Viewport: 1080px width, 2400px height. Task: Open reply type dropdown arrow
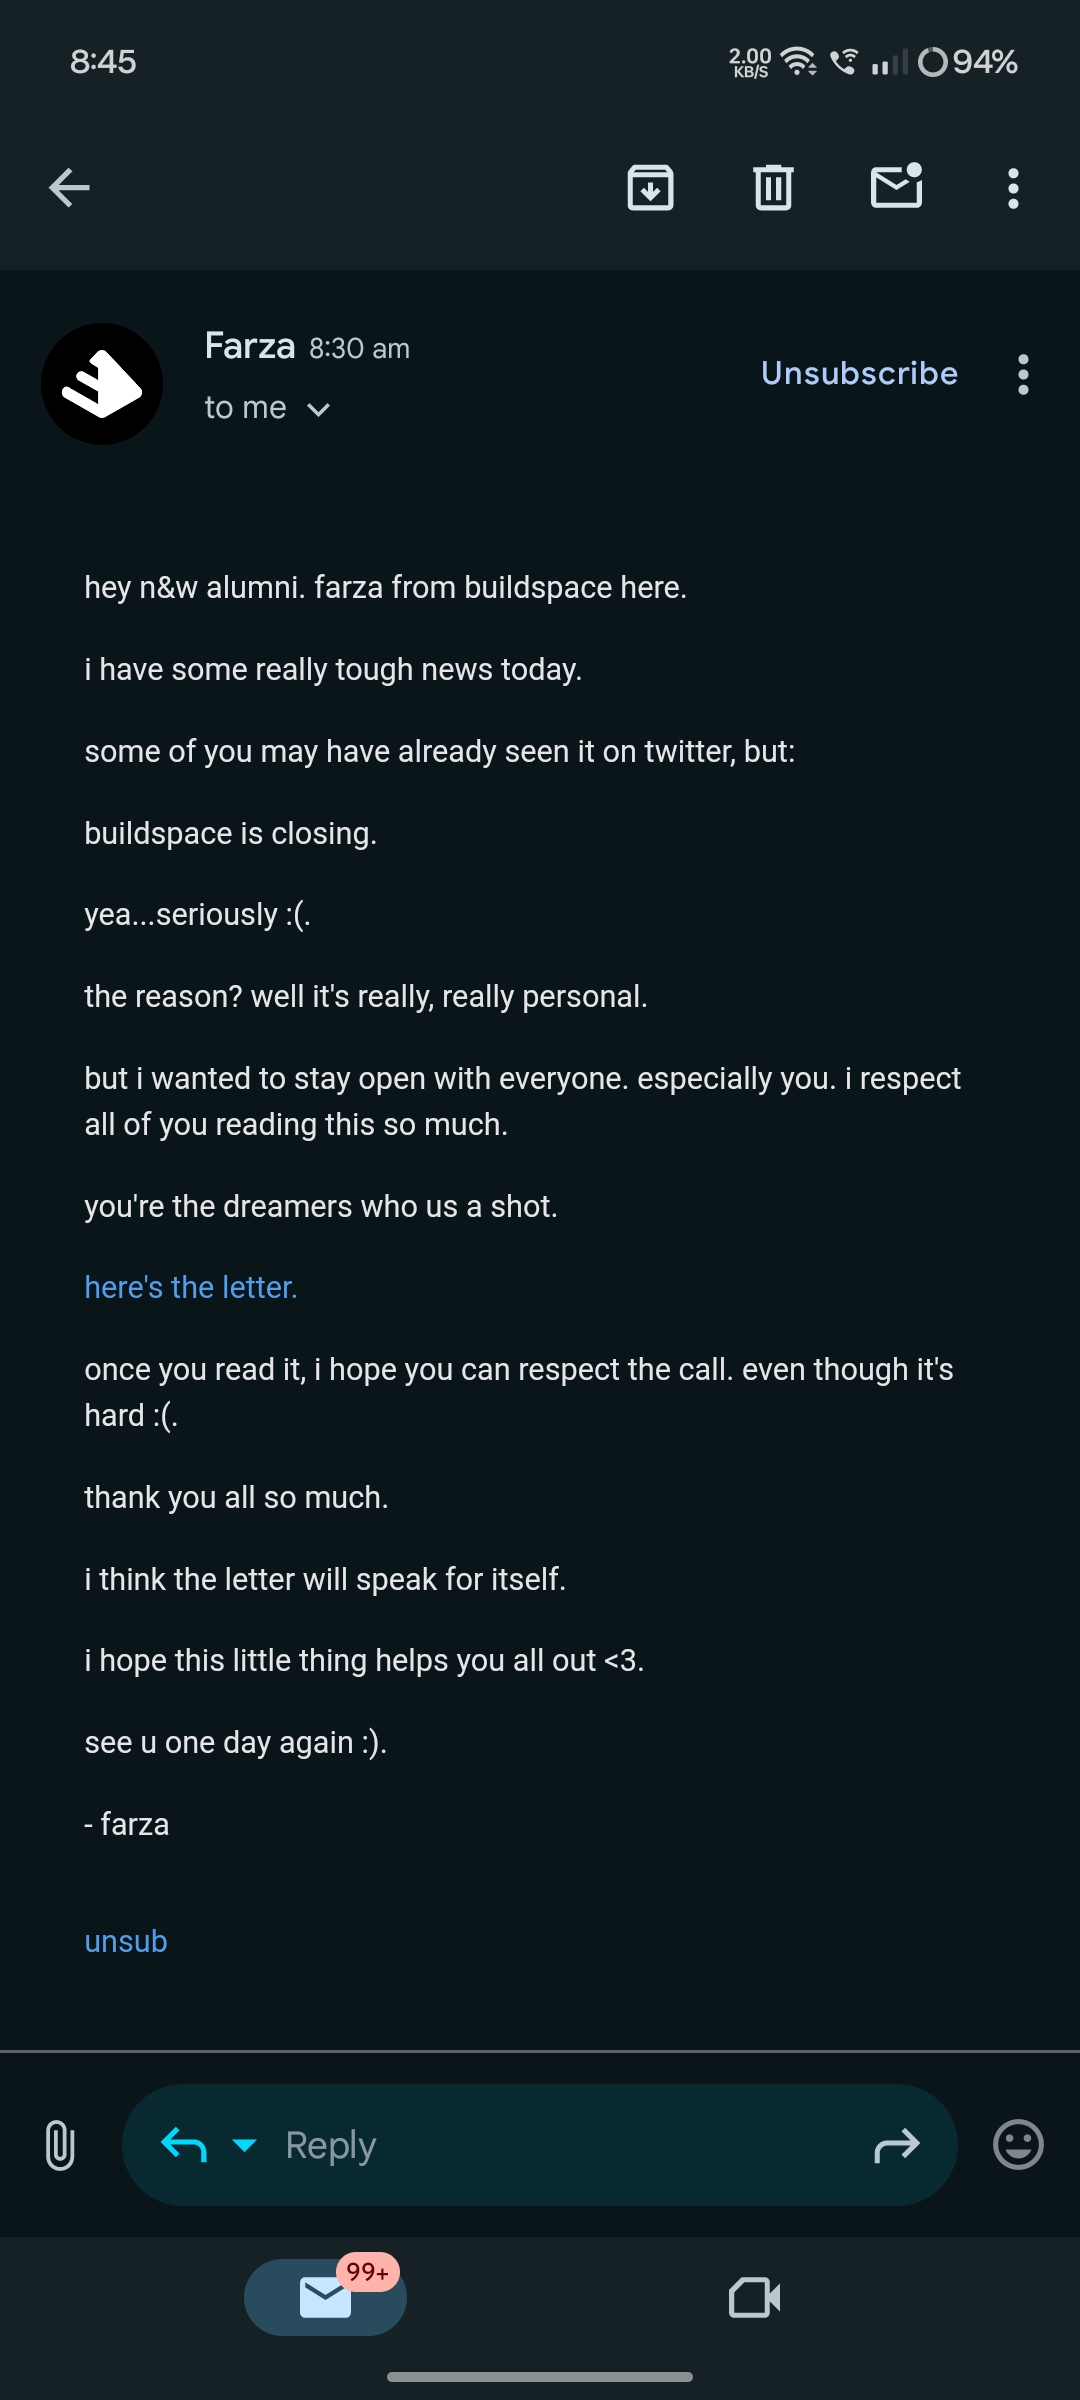click(x=244, y=2144)
